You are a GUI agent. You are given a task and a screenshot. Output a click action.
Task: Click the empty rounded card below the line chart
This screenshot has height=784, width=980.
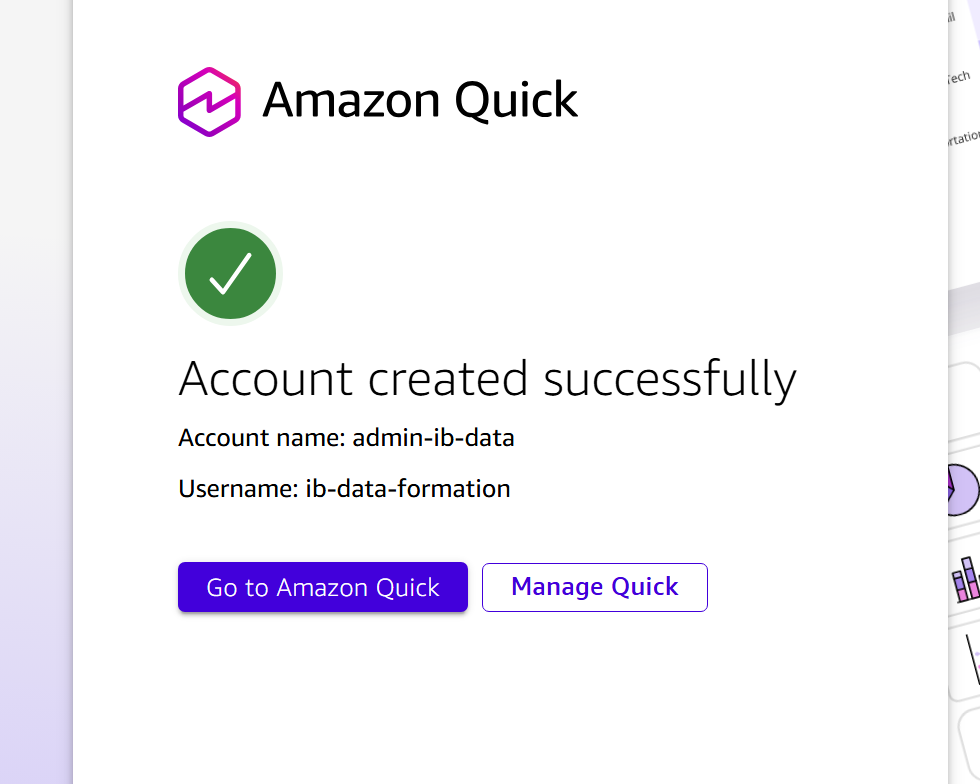pos(969,747)
